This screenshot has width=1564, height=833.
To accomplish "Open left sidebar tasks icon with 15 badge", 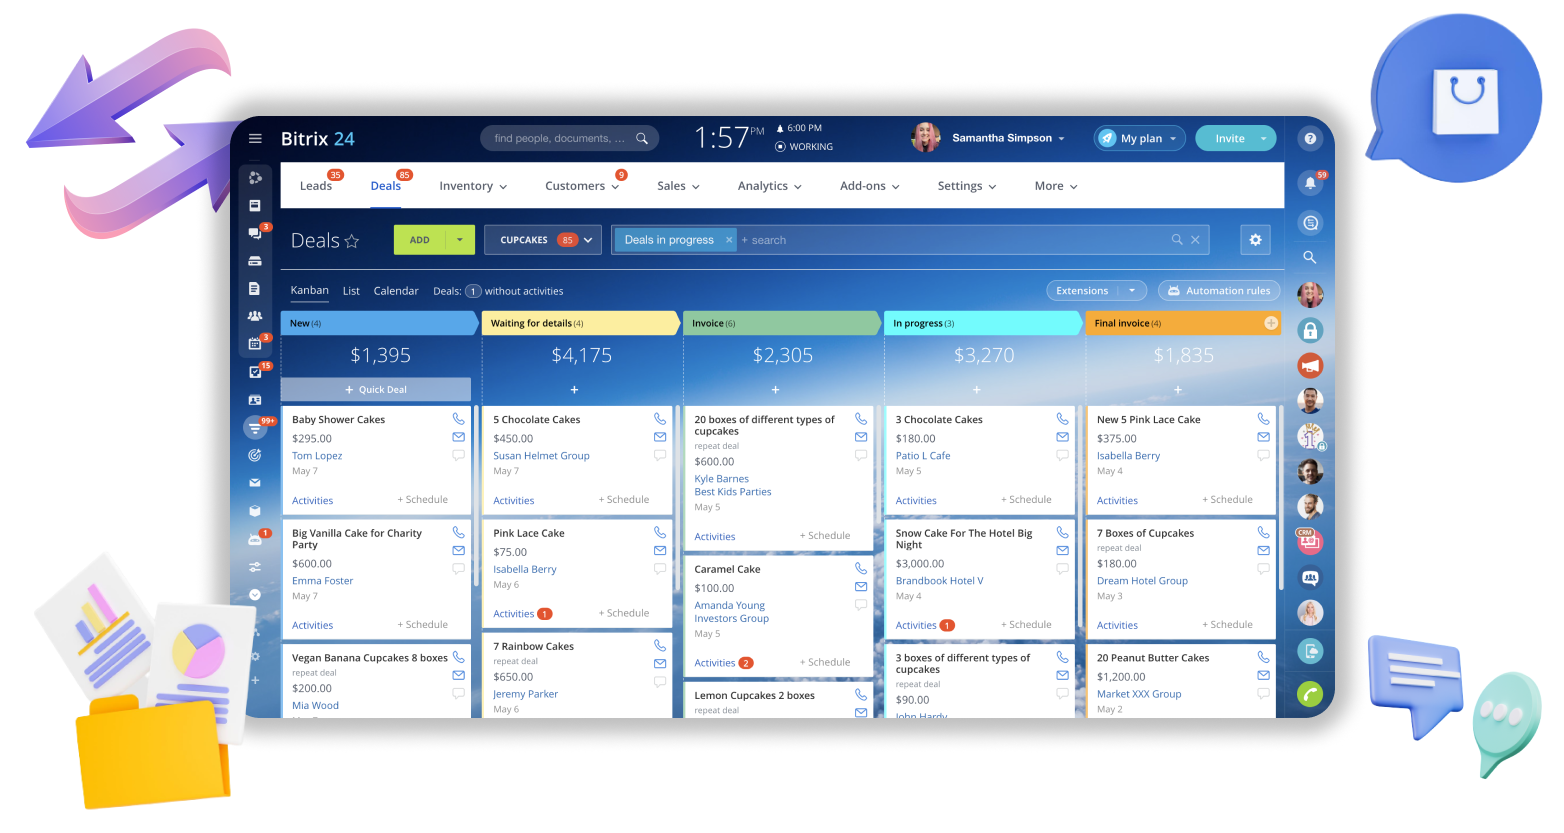I will click(x=255, y=372).
